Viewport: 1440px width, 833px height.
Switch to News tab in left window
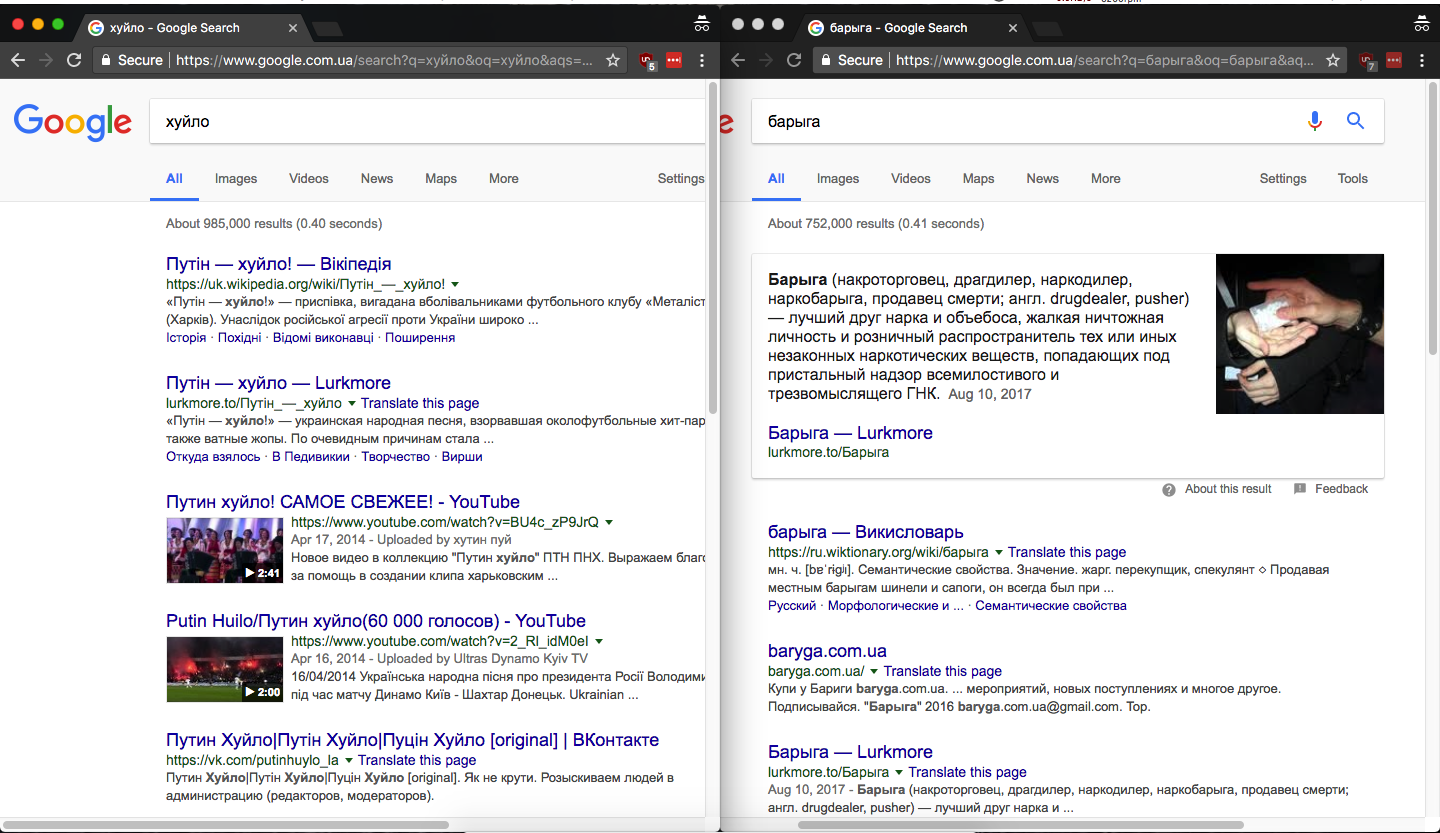pyautogui.click(x=377, y=179)
